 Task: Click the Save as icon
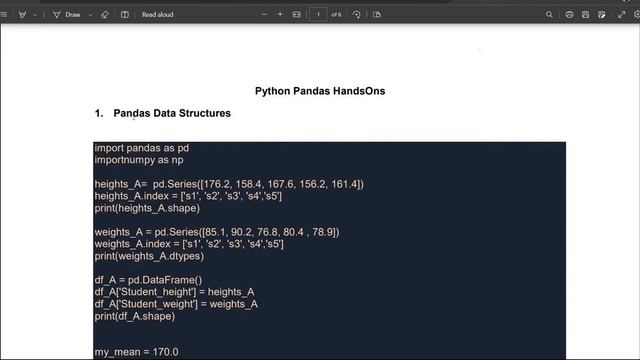pos(602,15)
